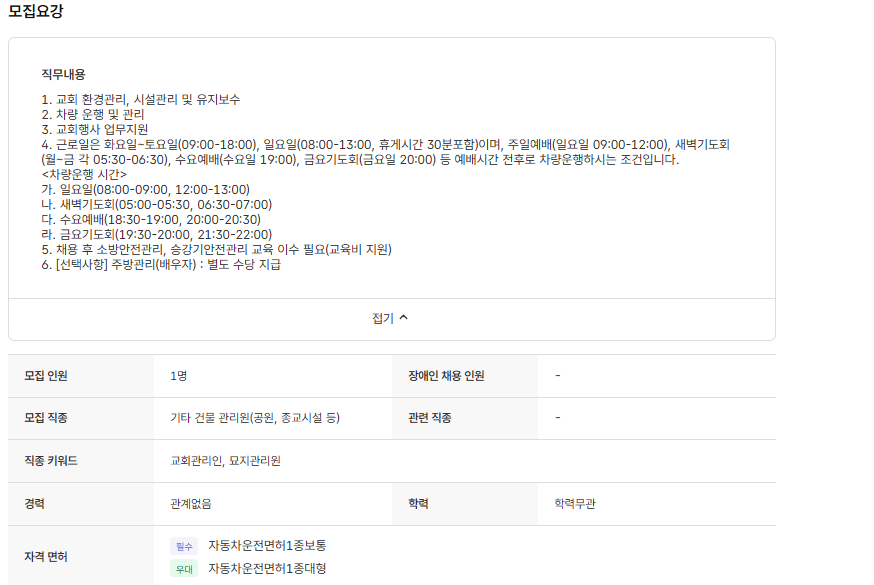The image size is (874, 585).
Task: Click the 학력무관 education value
Action: [575, 504]
